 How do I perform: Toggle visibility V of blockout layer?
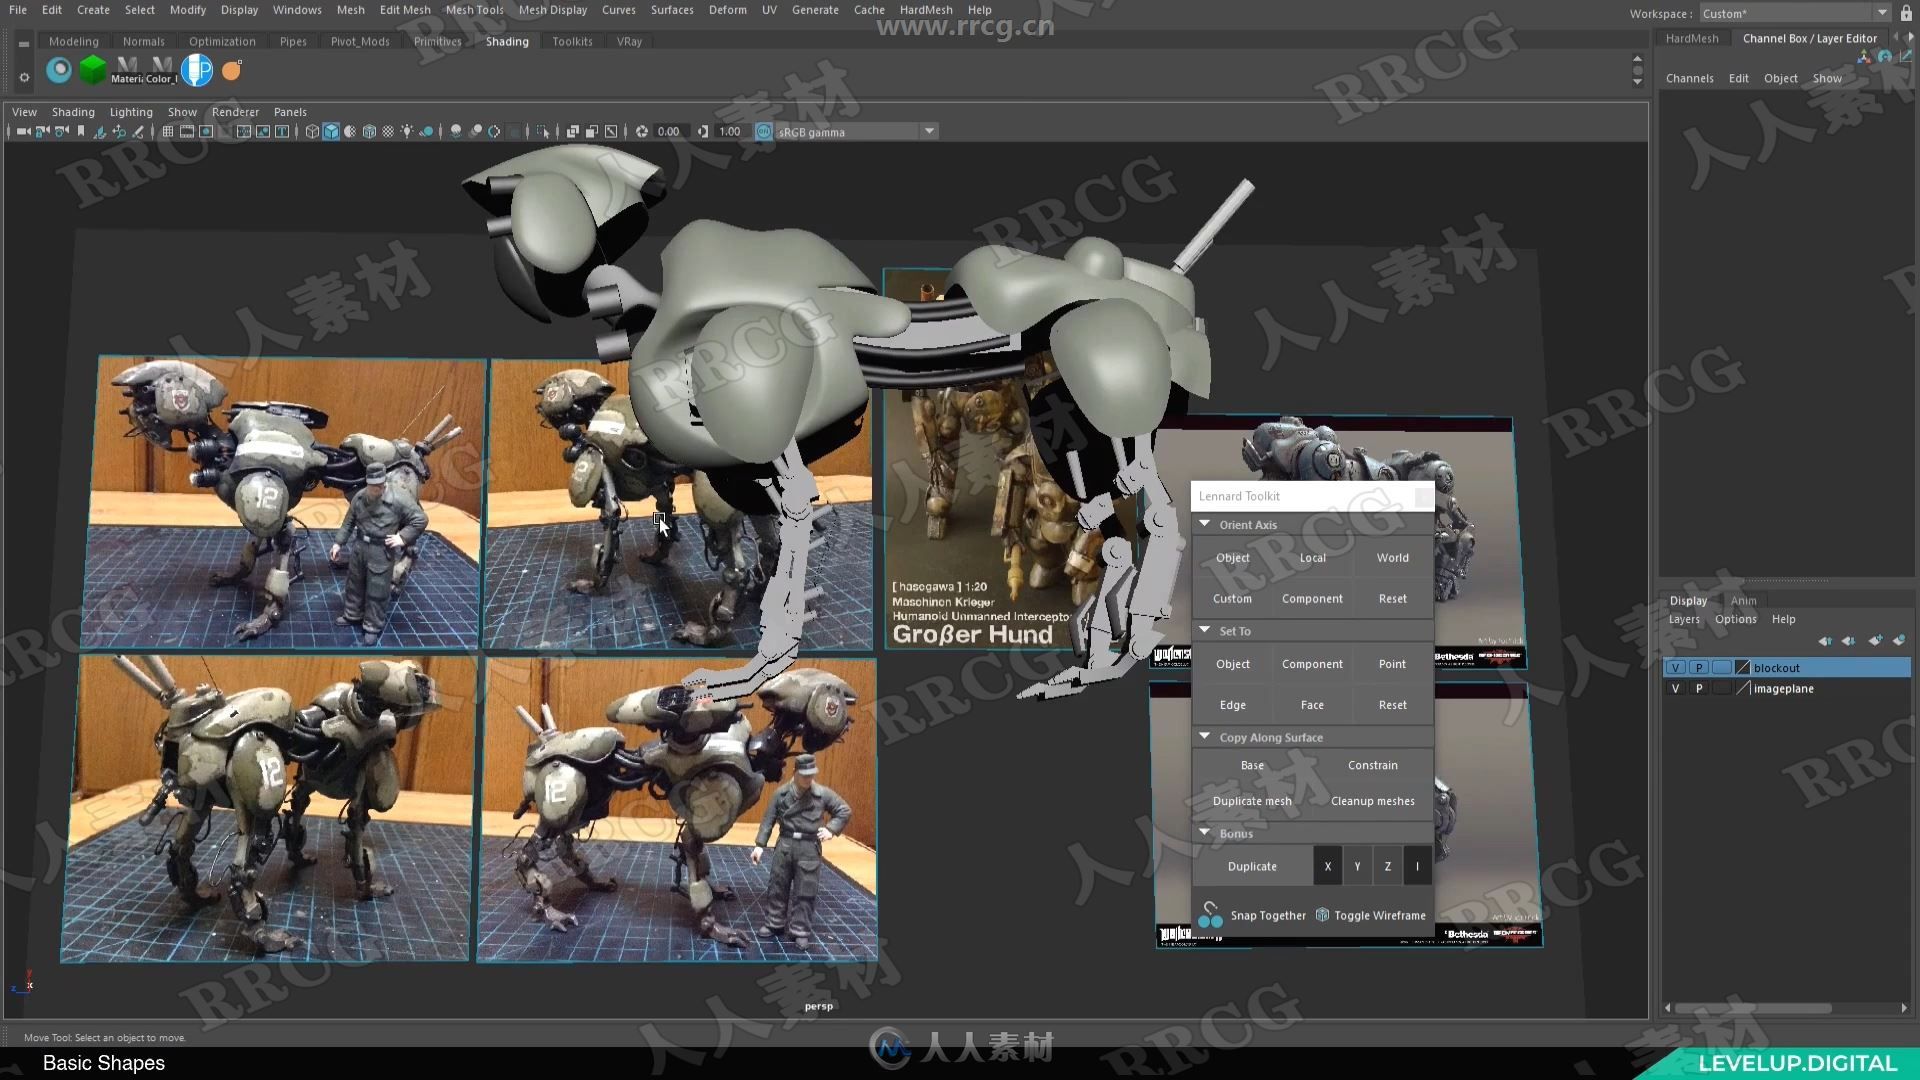click(1676, 668)
